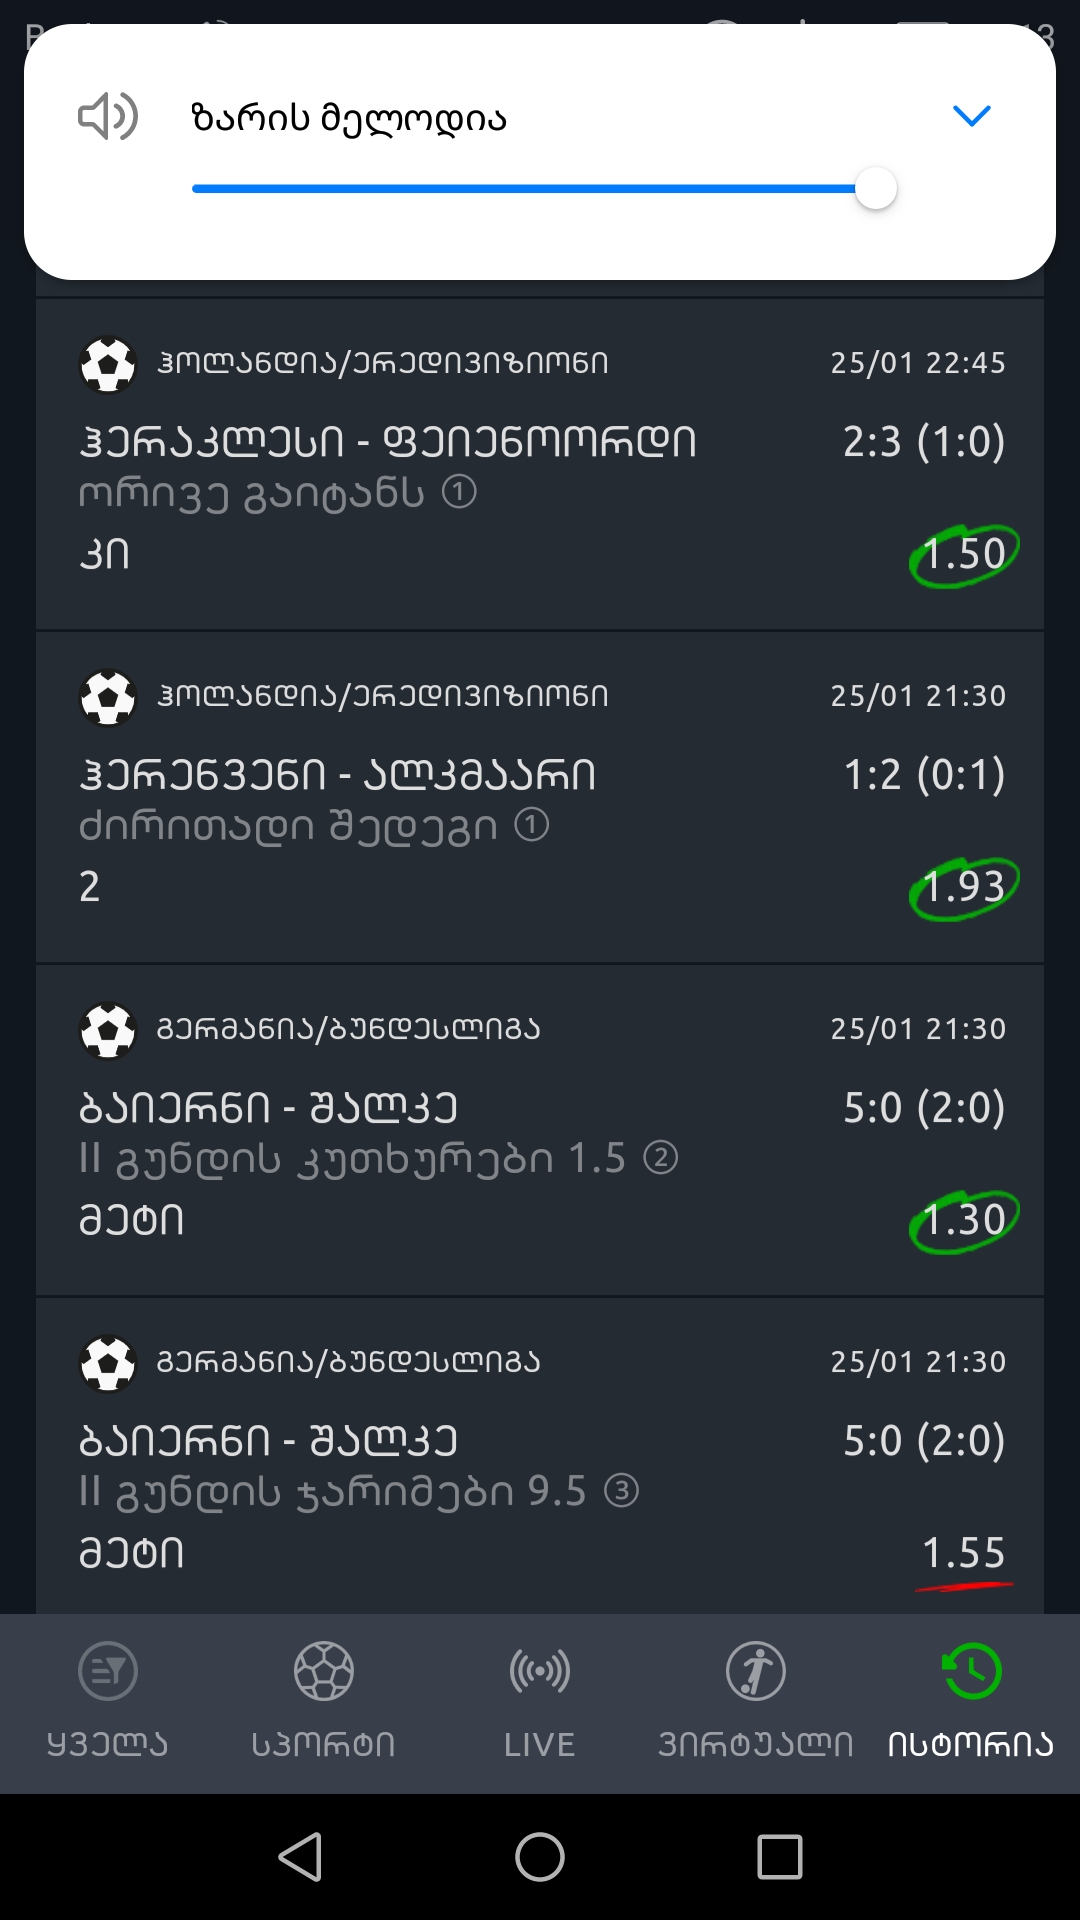Viewport: 1080px width, 1920px height.
Task: Tap soccer ball icon for ჰერაკლესი match
Action: pyautogui.click(x=108, y=364)
